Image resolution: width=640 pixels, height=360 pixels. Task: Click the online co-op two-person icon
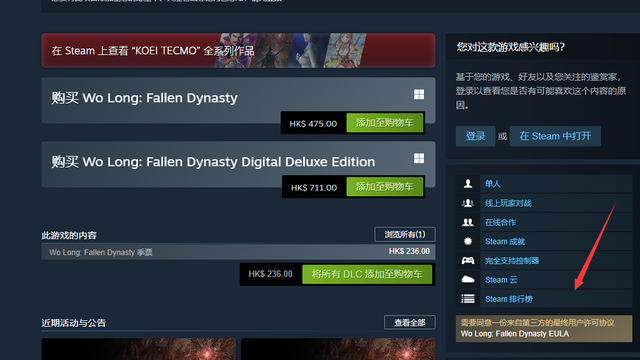click(468, 222)
